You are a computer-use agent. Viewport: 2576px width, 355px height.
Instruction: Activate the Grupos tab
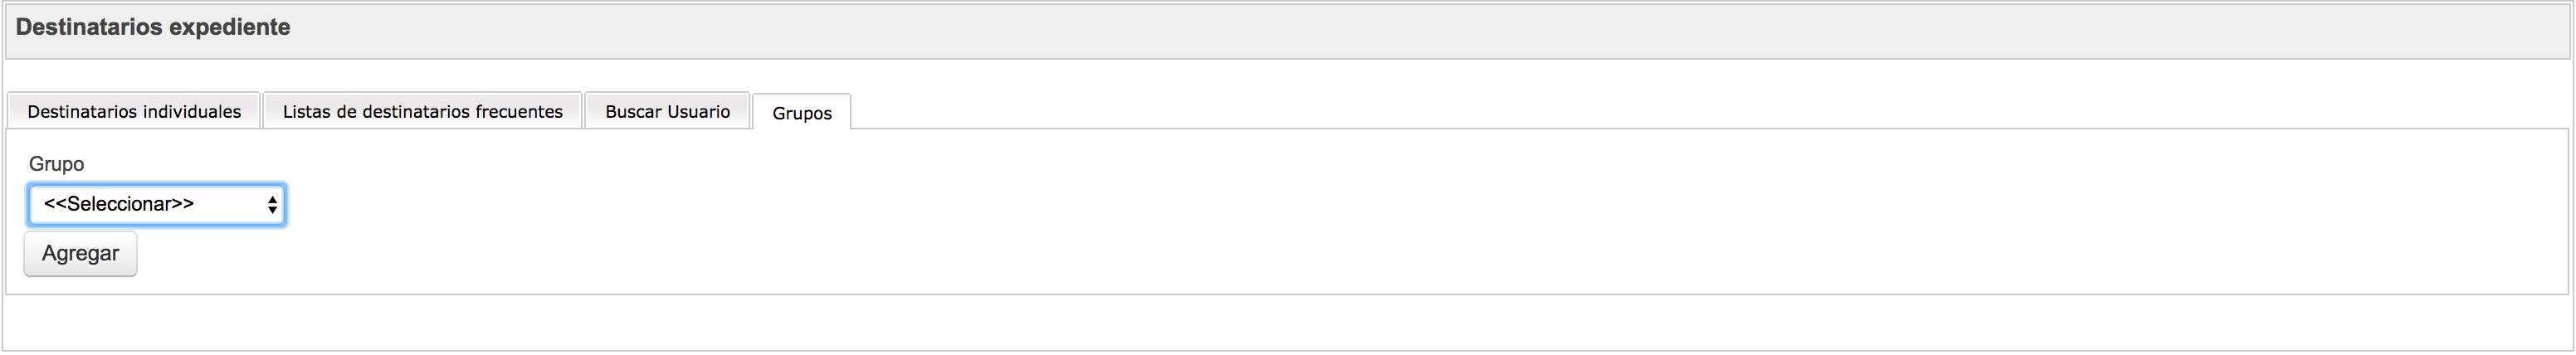coord(801,112)
